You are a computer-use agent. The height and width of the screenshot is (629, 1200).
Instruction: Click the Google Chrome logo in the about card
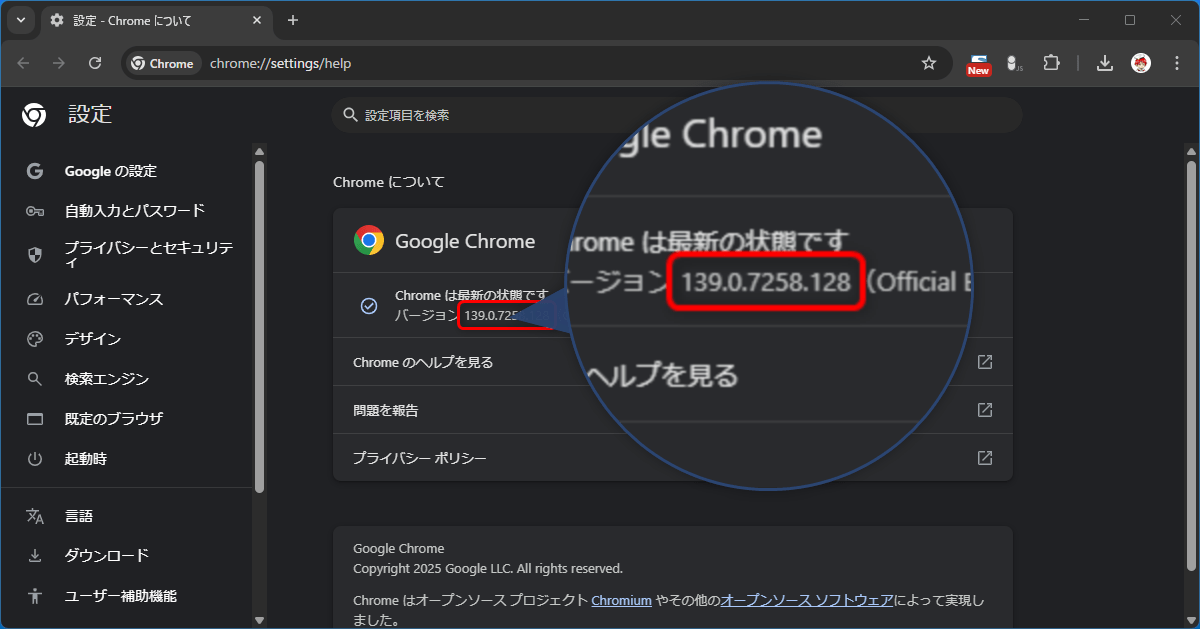[369, 240]
